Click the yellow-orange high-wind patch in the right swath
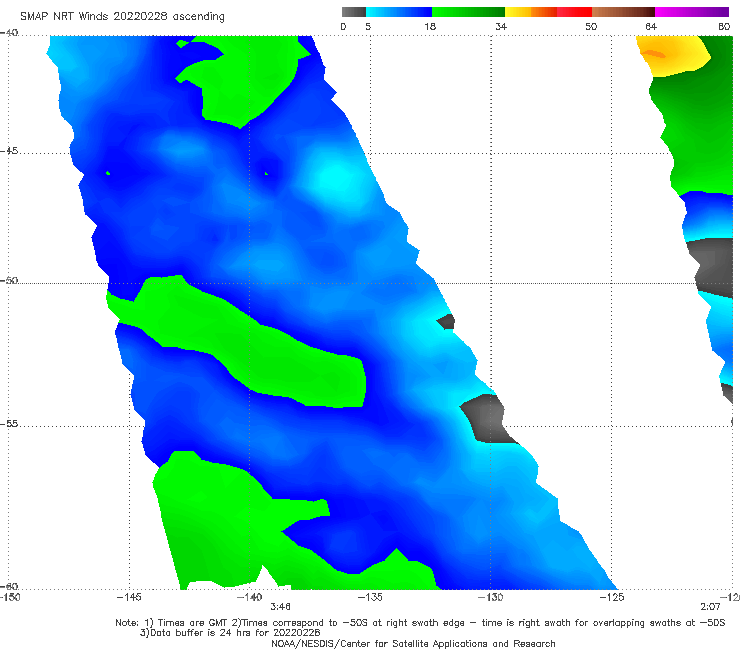Screen dimensions: 740x650 click(x=673, y=55)
